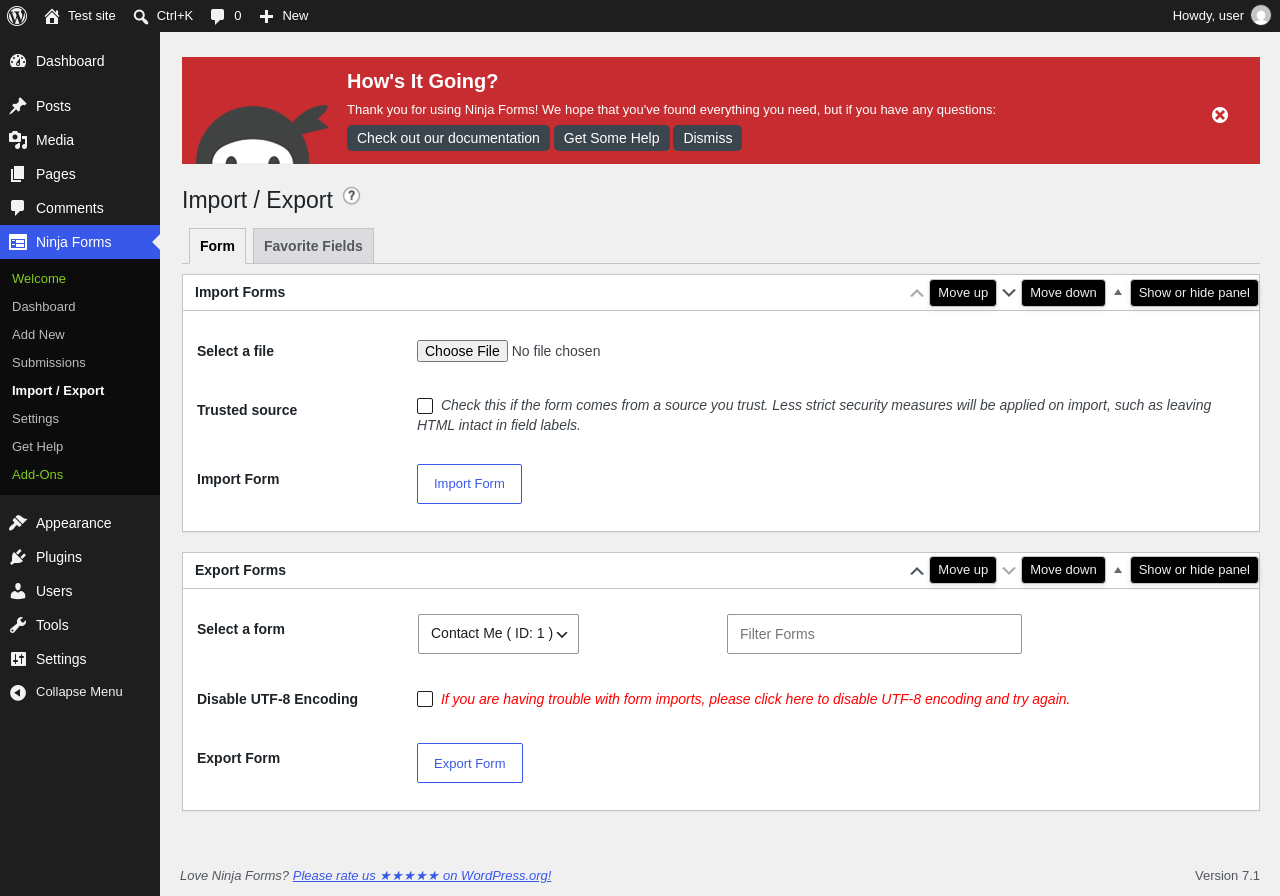Click Check out our documentation button
The height and width of the screenshot is (896, 1280).
448,138
